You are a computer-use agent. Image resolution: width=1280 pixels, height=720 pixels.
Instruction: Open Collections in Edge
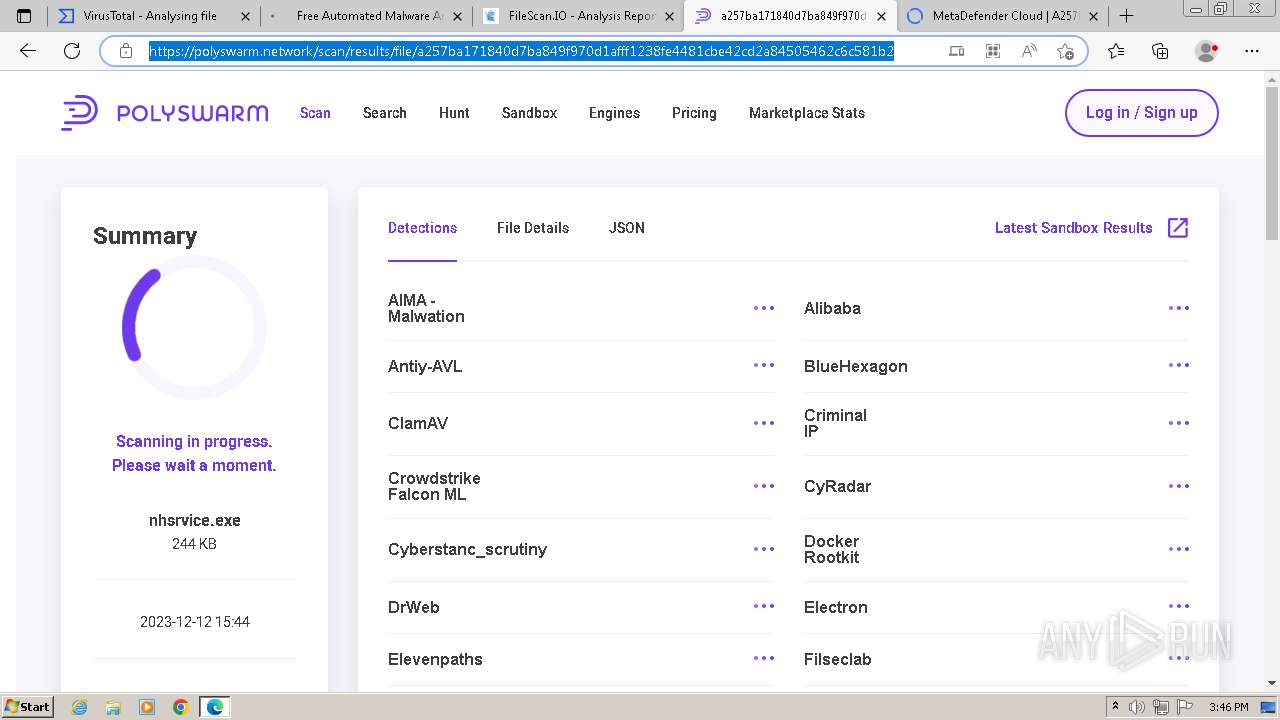[1160, 51]
